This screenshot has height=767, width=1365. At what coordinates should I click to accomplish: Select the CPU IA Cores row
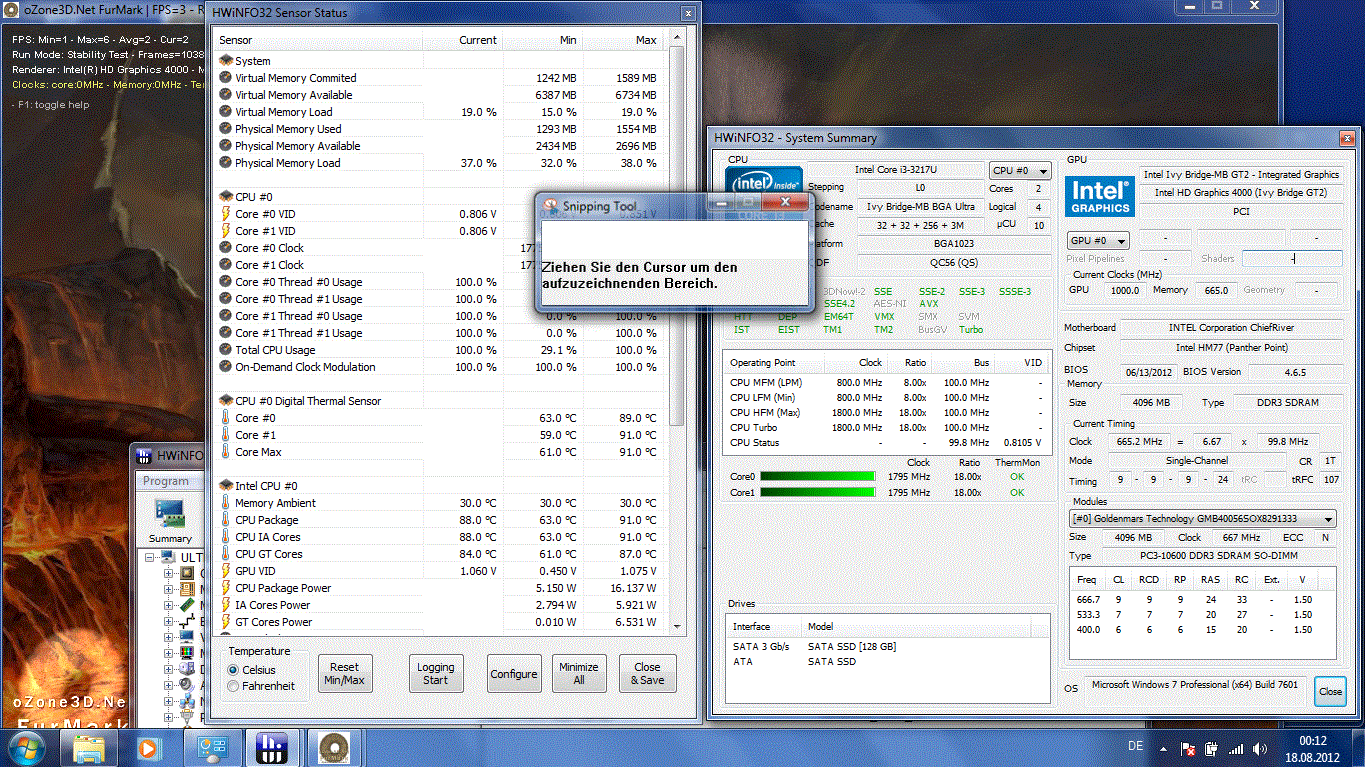pyautogui.click(x=440, y=537)
